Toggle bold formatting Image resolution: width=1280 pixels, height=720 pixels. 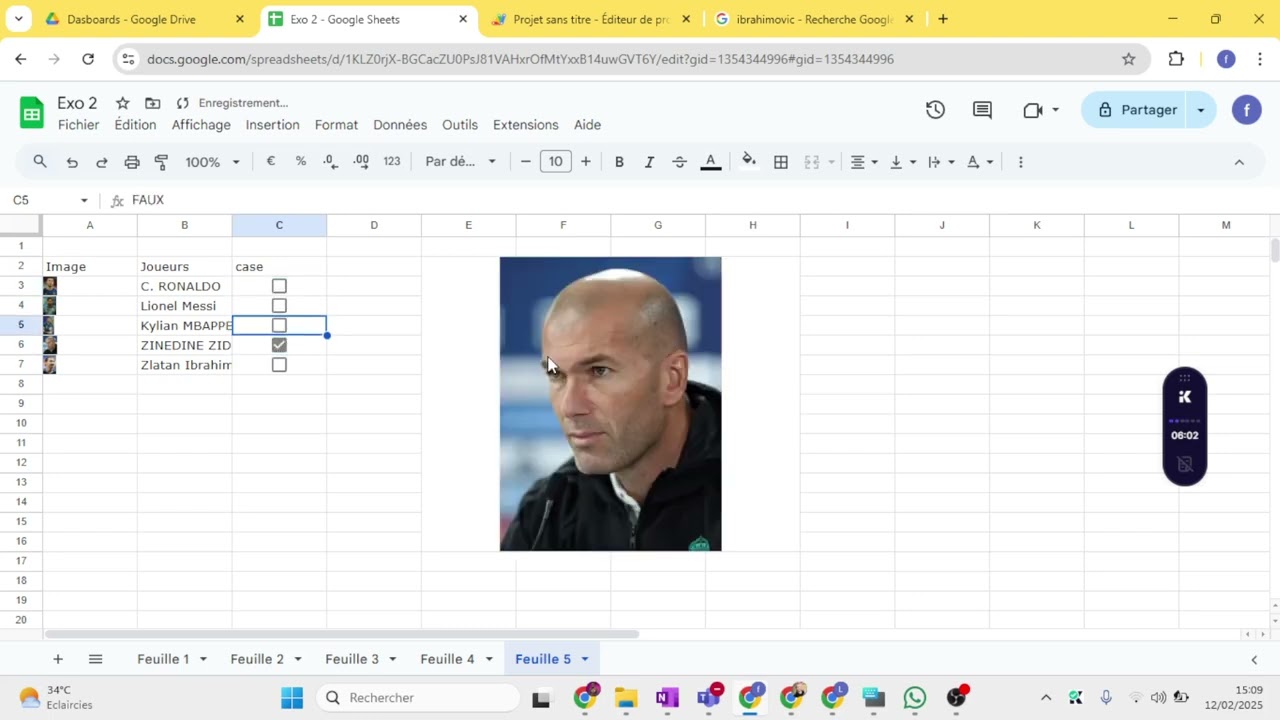point(619,162)
